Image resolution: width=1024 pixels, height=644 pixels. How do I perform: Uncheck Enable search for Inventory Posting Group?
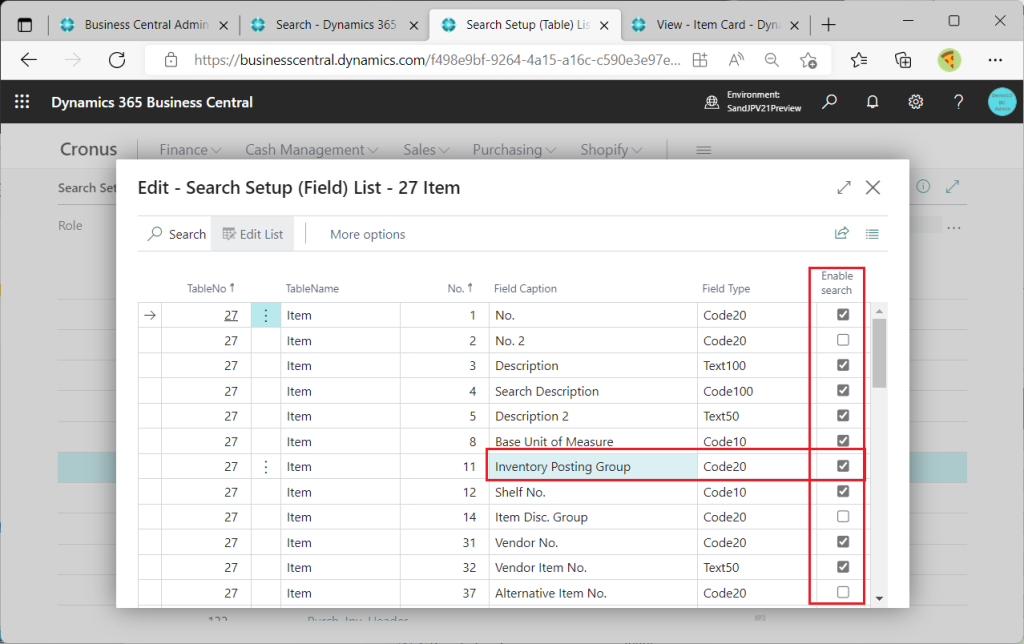[x=843, y=466]
